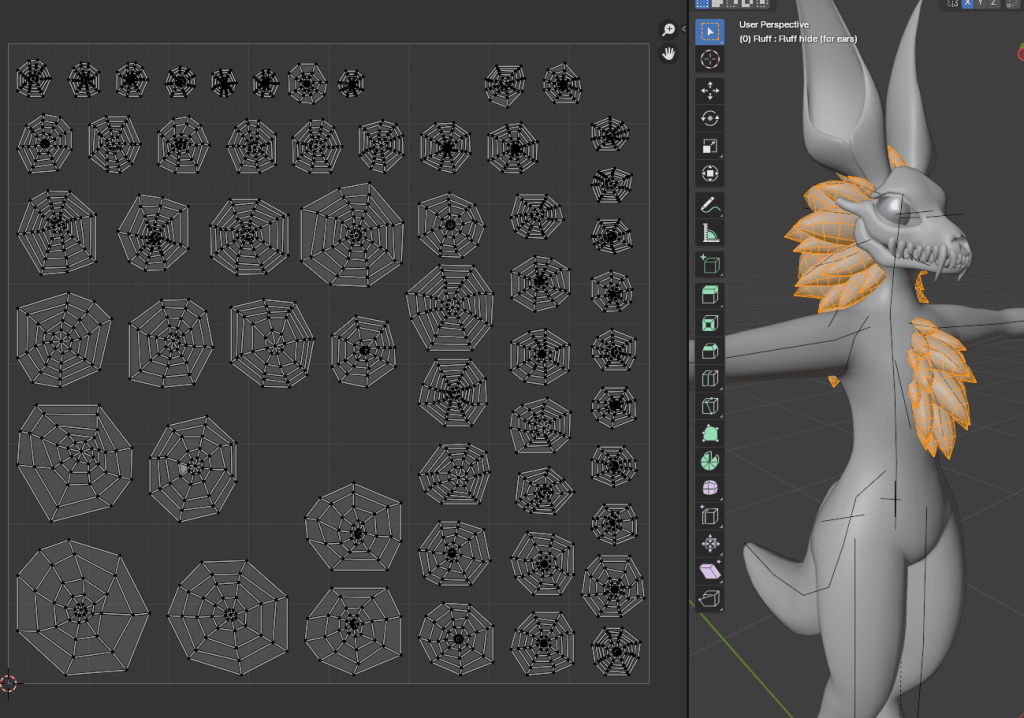The image size is (1024, 718).
Task: Select the Loop Cut tool
Action: [710, 378]
